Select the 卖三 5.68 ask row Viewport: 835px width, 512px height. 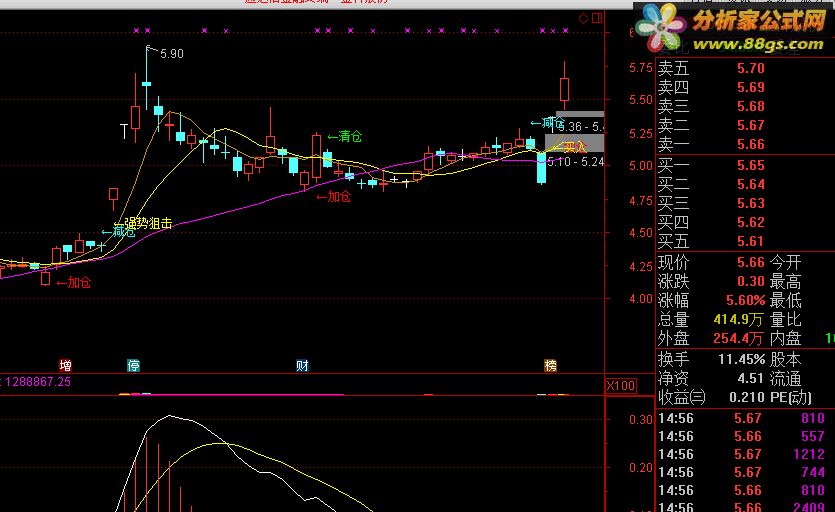click(746, 106)
